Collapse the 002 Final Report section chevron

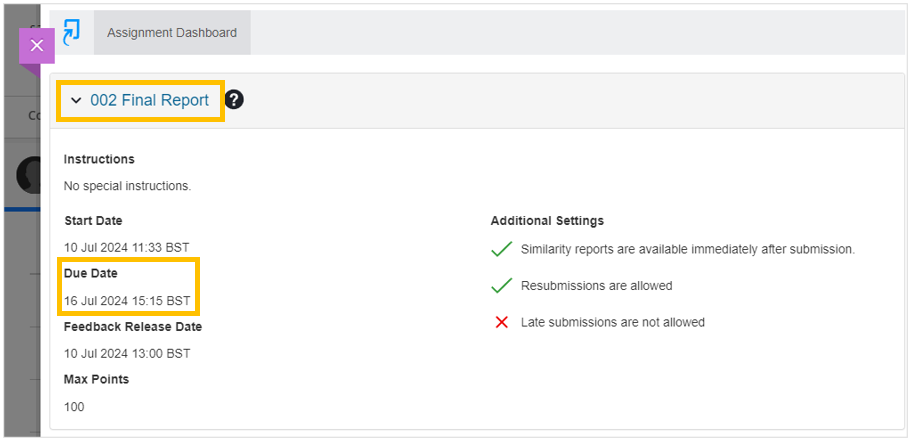(76, 100)
